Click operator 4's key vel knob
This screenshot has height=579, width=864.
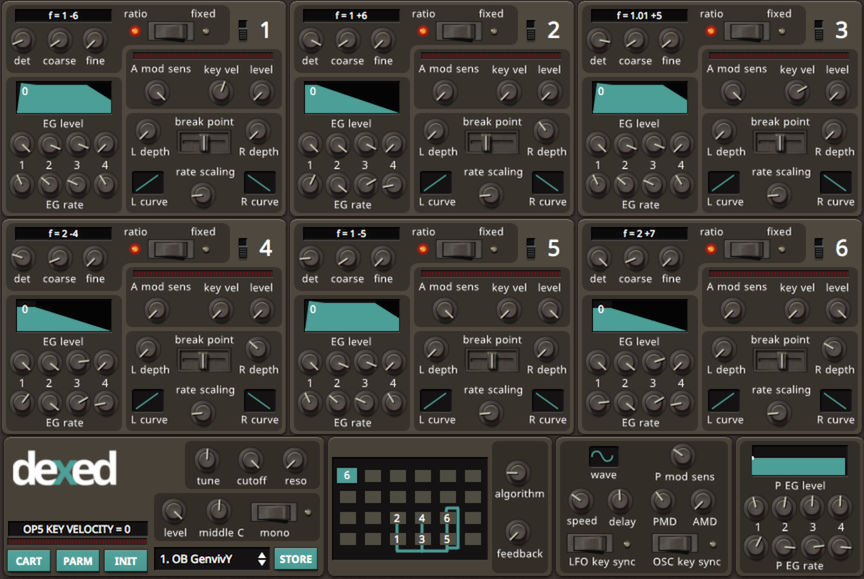[x=220, y=311]
